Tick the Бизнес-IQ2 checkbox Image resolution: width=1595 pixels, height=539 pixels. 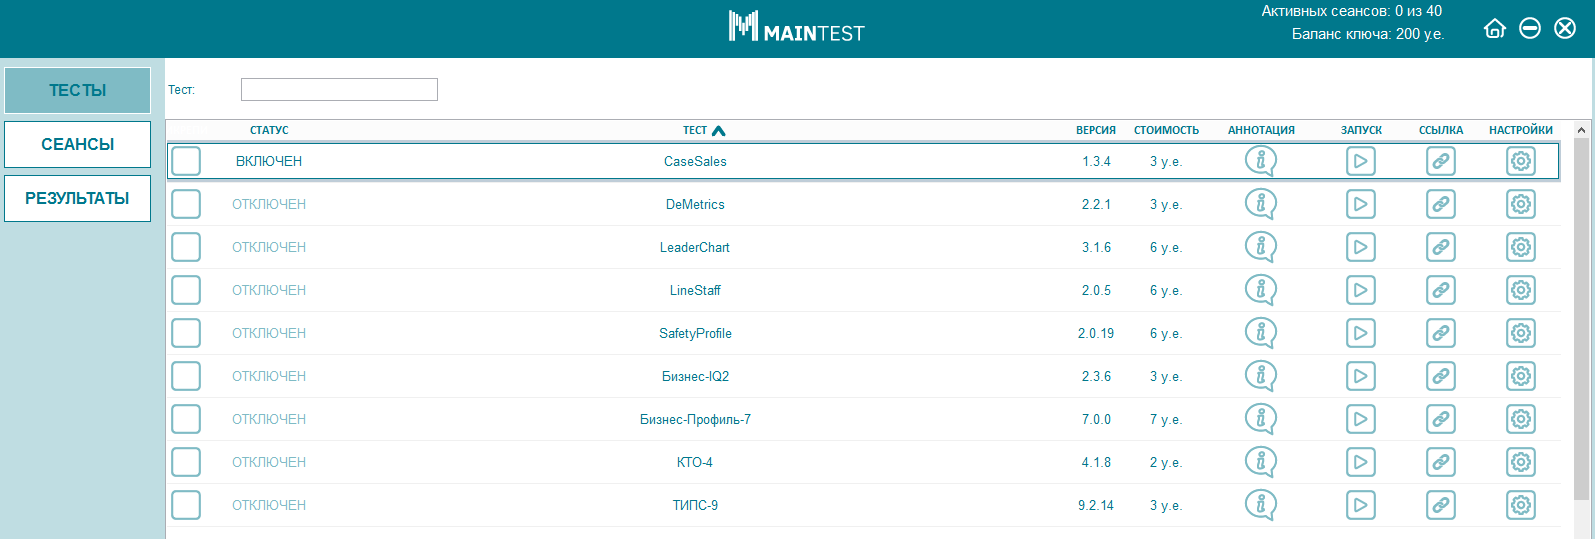pos(186,376)
